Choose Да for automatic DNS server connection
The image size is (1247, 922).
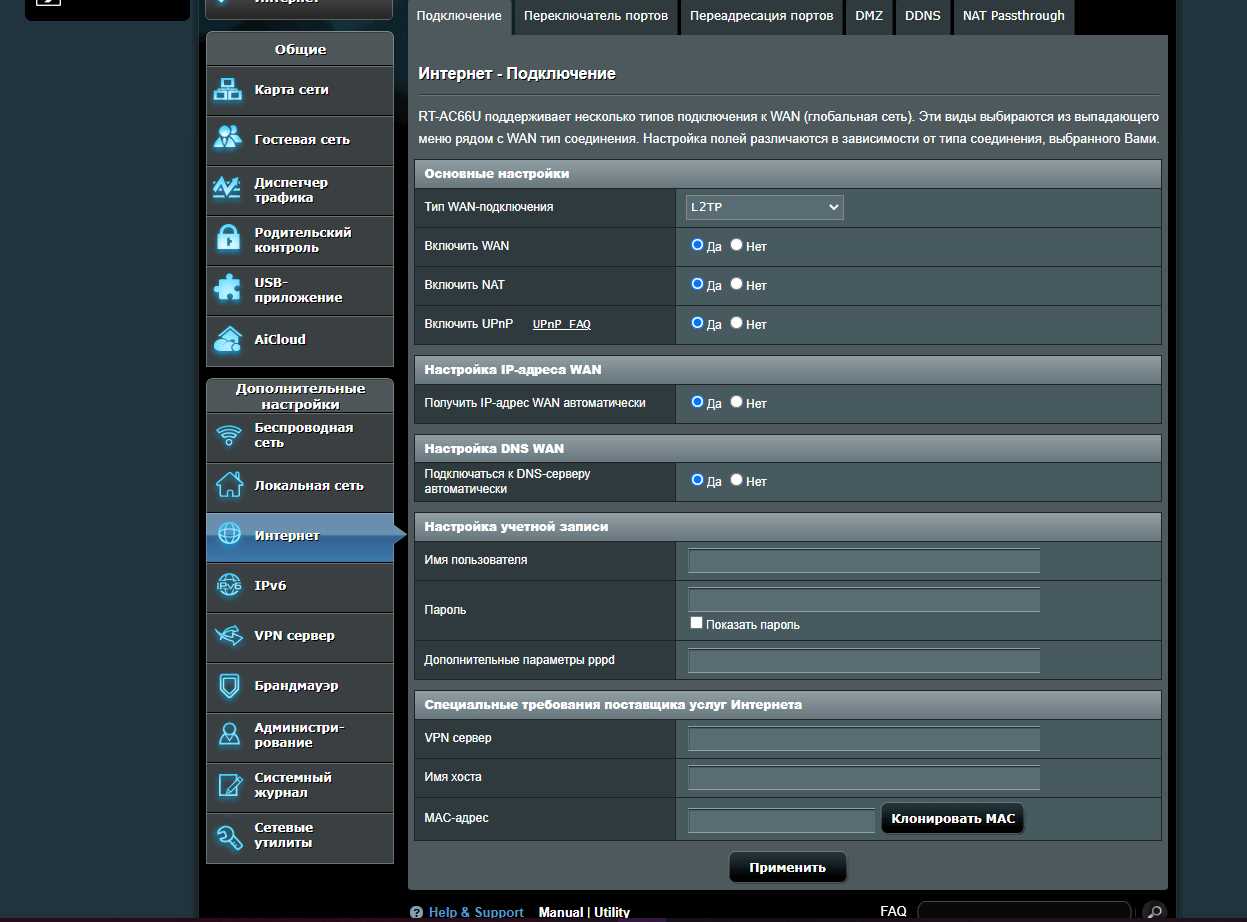tap(698, 480)
